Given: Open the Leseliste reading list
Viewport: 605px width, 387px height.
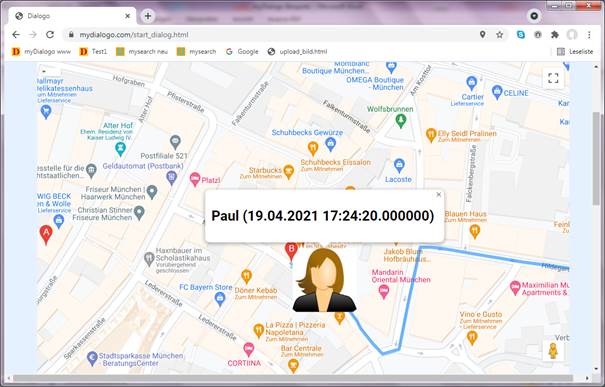Looking at the screenshot, I should (575, 51).
